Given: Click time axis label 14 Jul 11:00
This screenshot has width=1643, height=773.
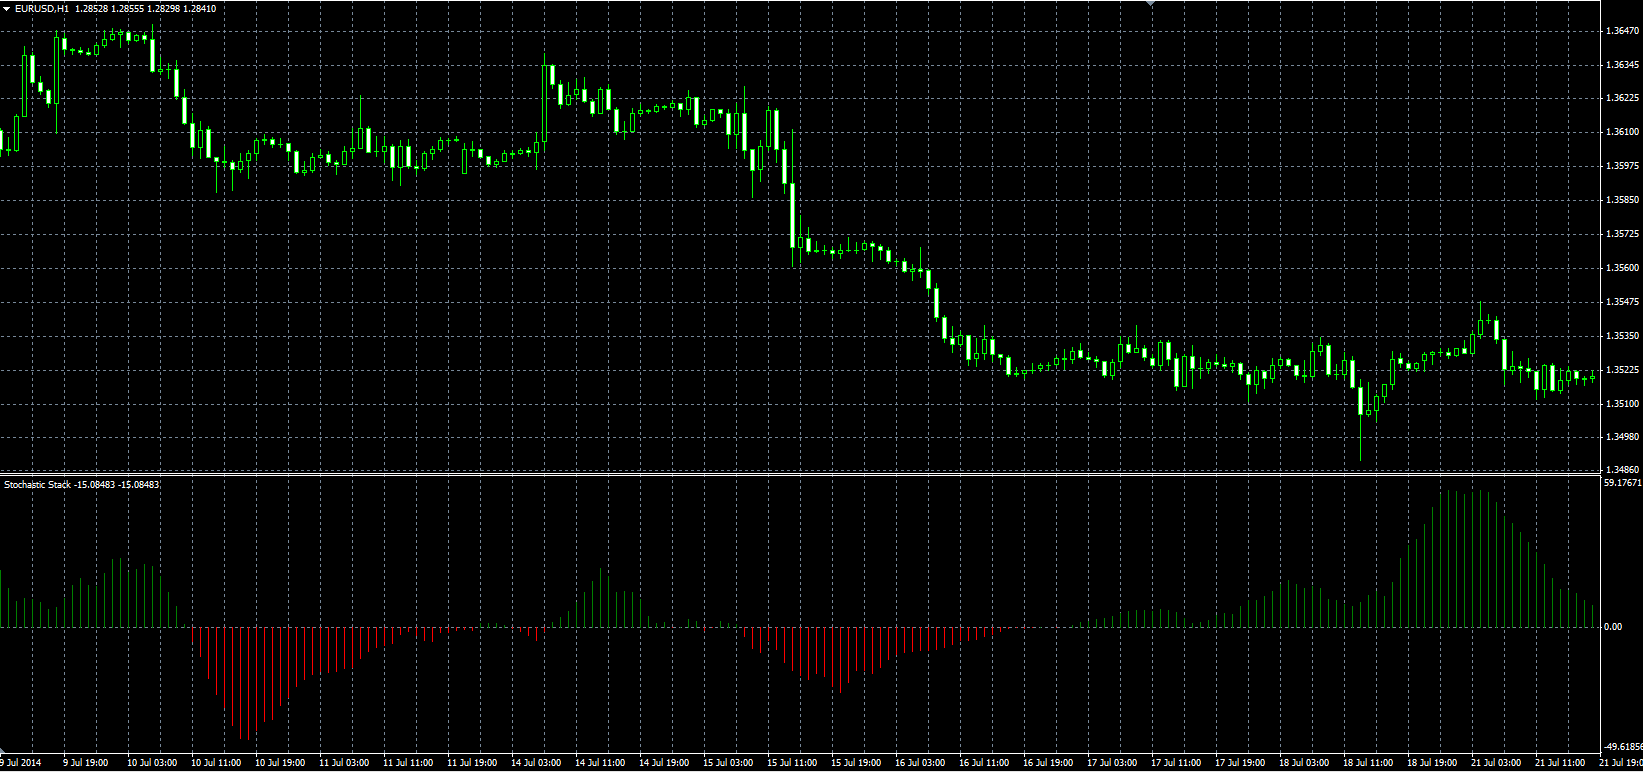Looking at the screenshot, I should (x=600, y=763).
